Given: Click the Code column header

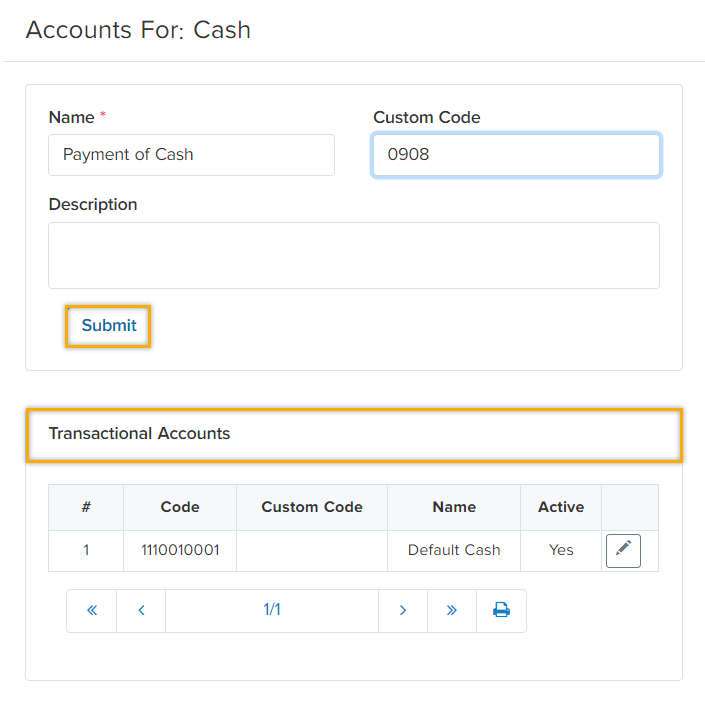Looking at the screenshot, I should click(180, 507).
